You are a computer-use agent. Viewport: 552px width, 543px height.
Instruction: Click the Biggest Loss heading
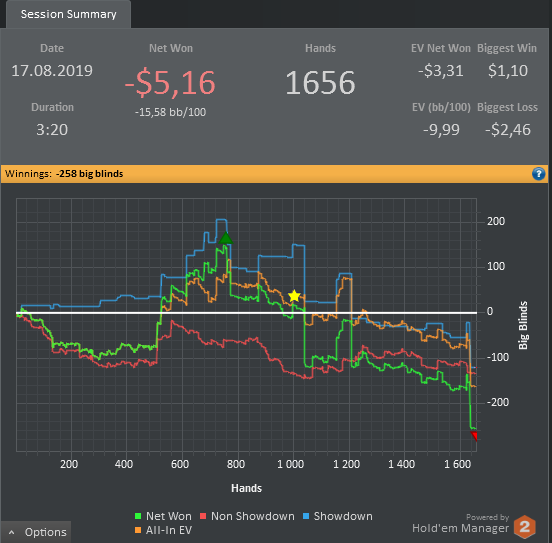click(x=507, y=107)
